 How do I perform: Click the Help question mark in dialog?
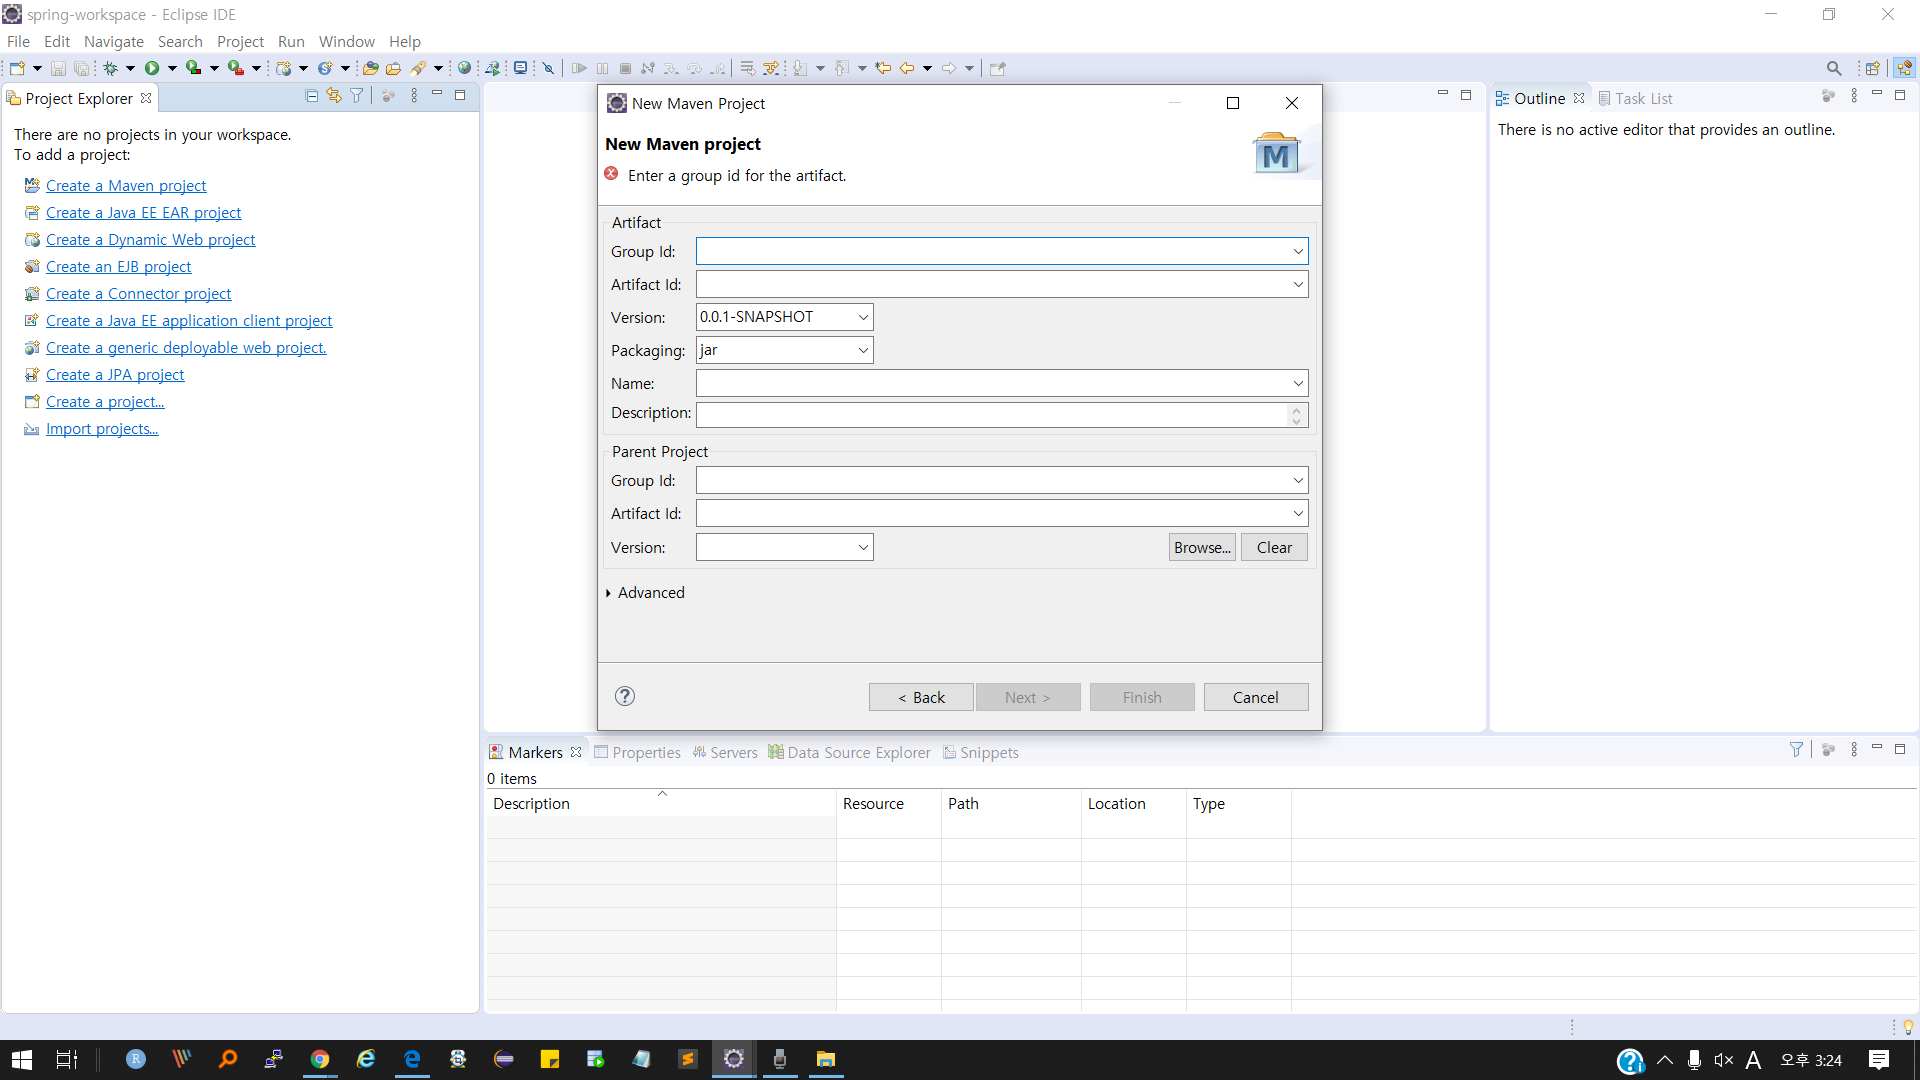tap(625, 696)
